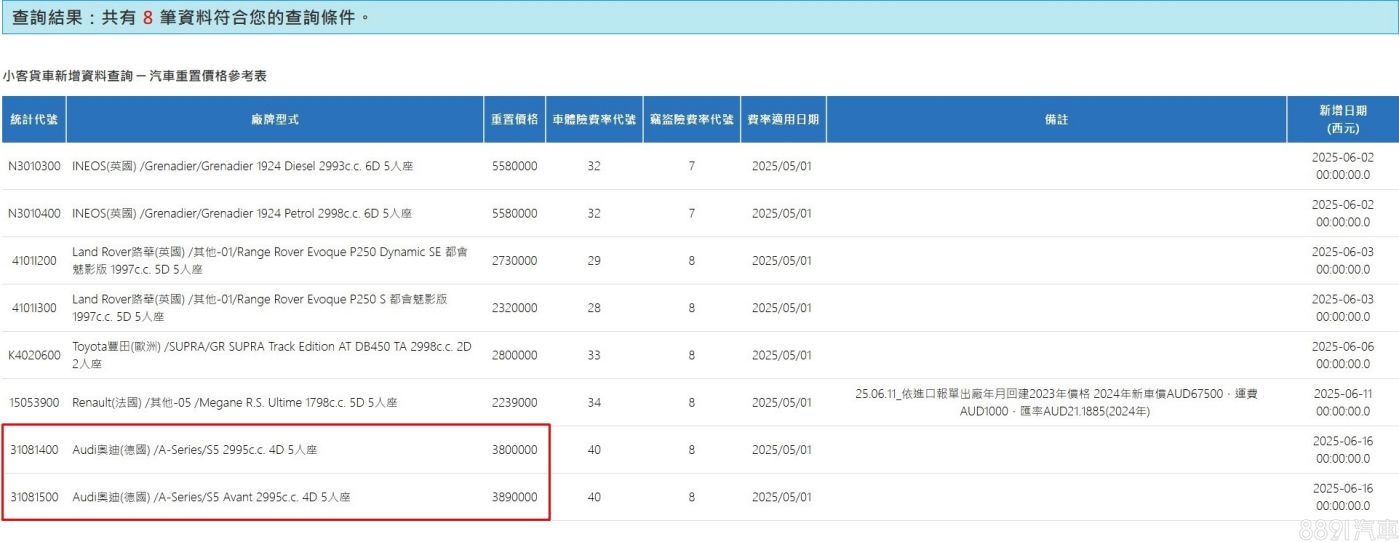Click body rate code 33 in Supra row
1399x542 pixels.
point(594,355)
